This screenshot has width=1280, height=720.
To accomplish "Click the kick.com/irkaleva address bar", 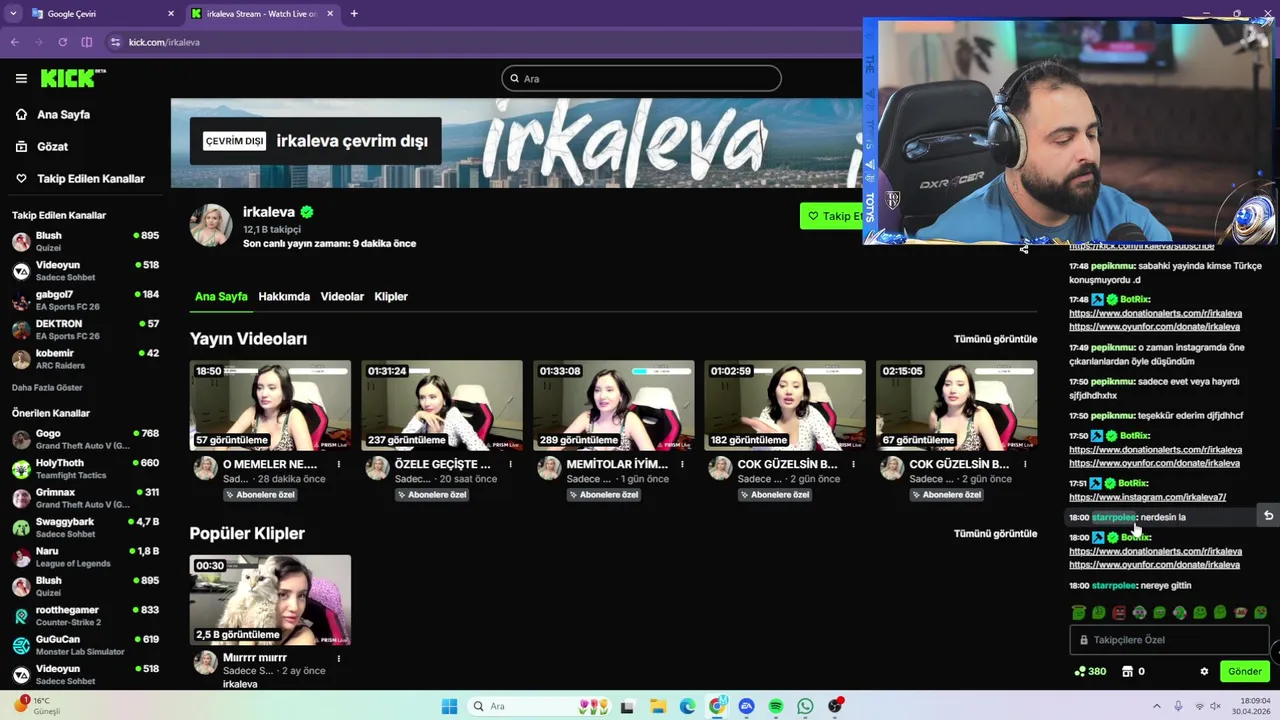I will pos(164,42).
